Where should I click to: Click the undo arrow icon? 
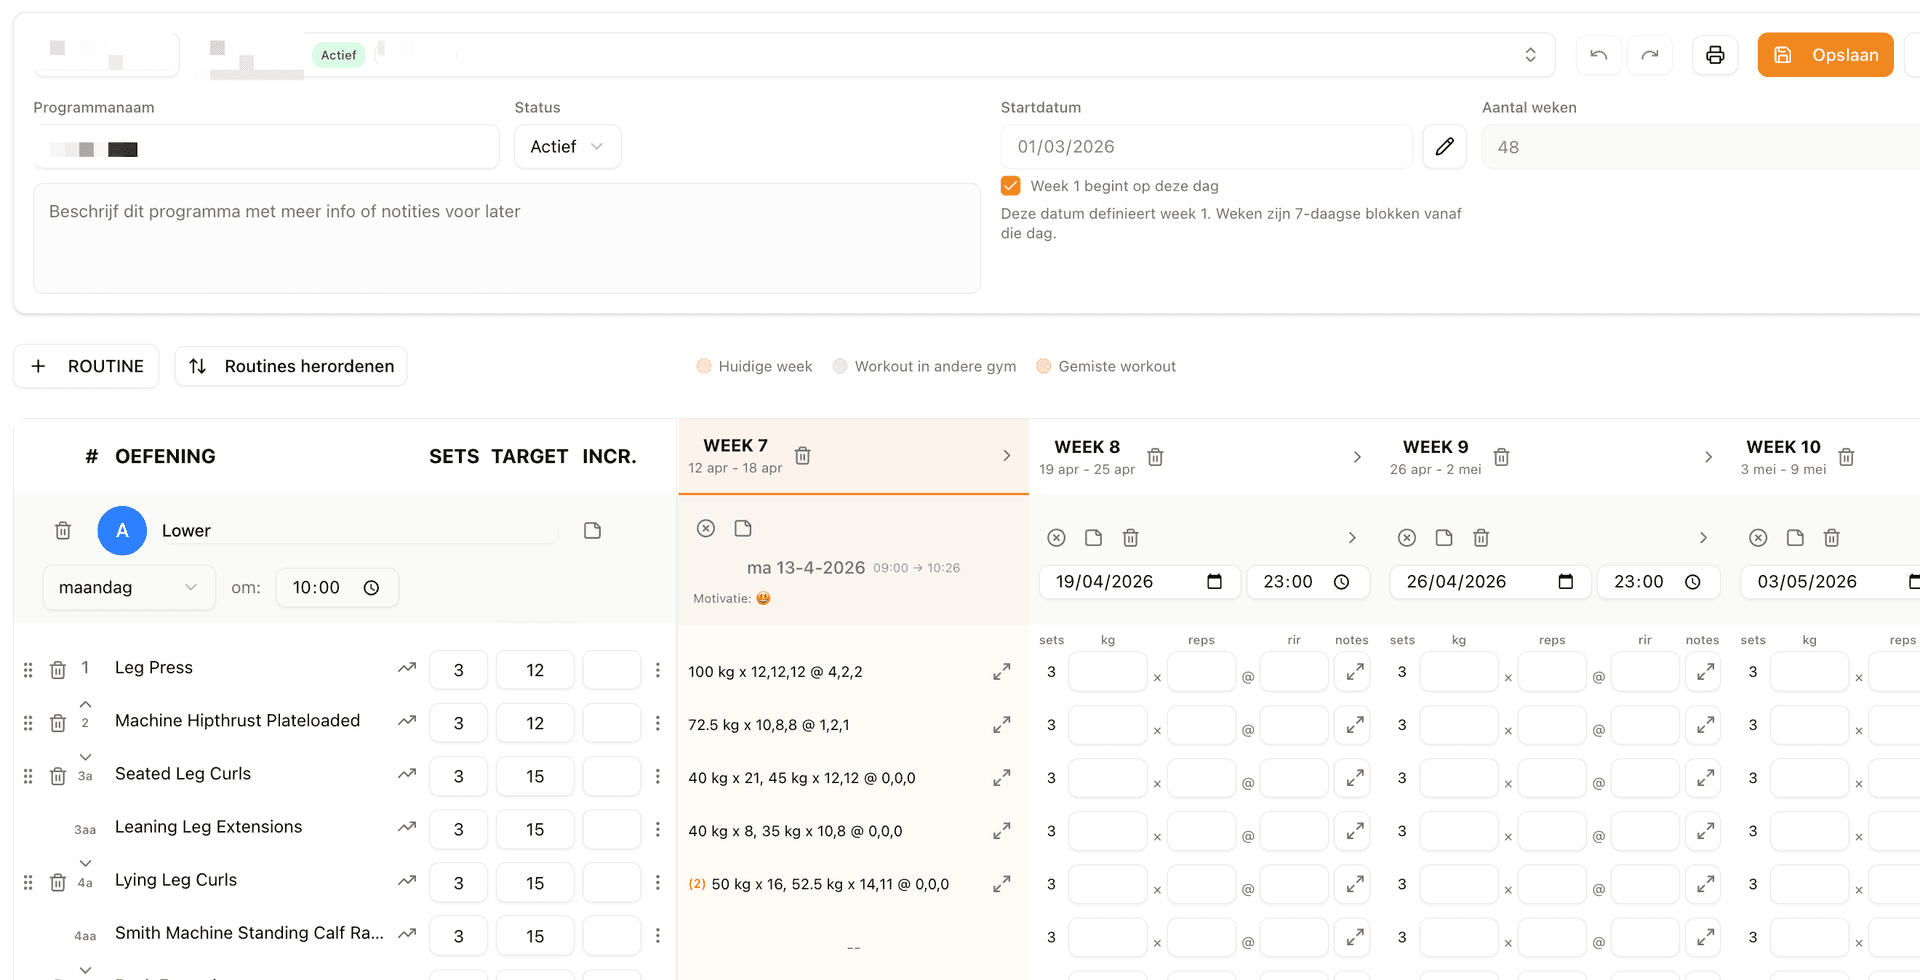point(1598,55)
